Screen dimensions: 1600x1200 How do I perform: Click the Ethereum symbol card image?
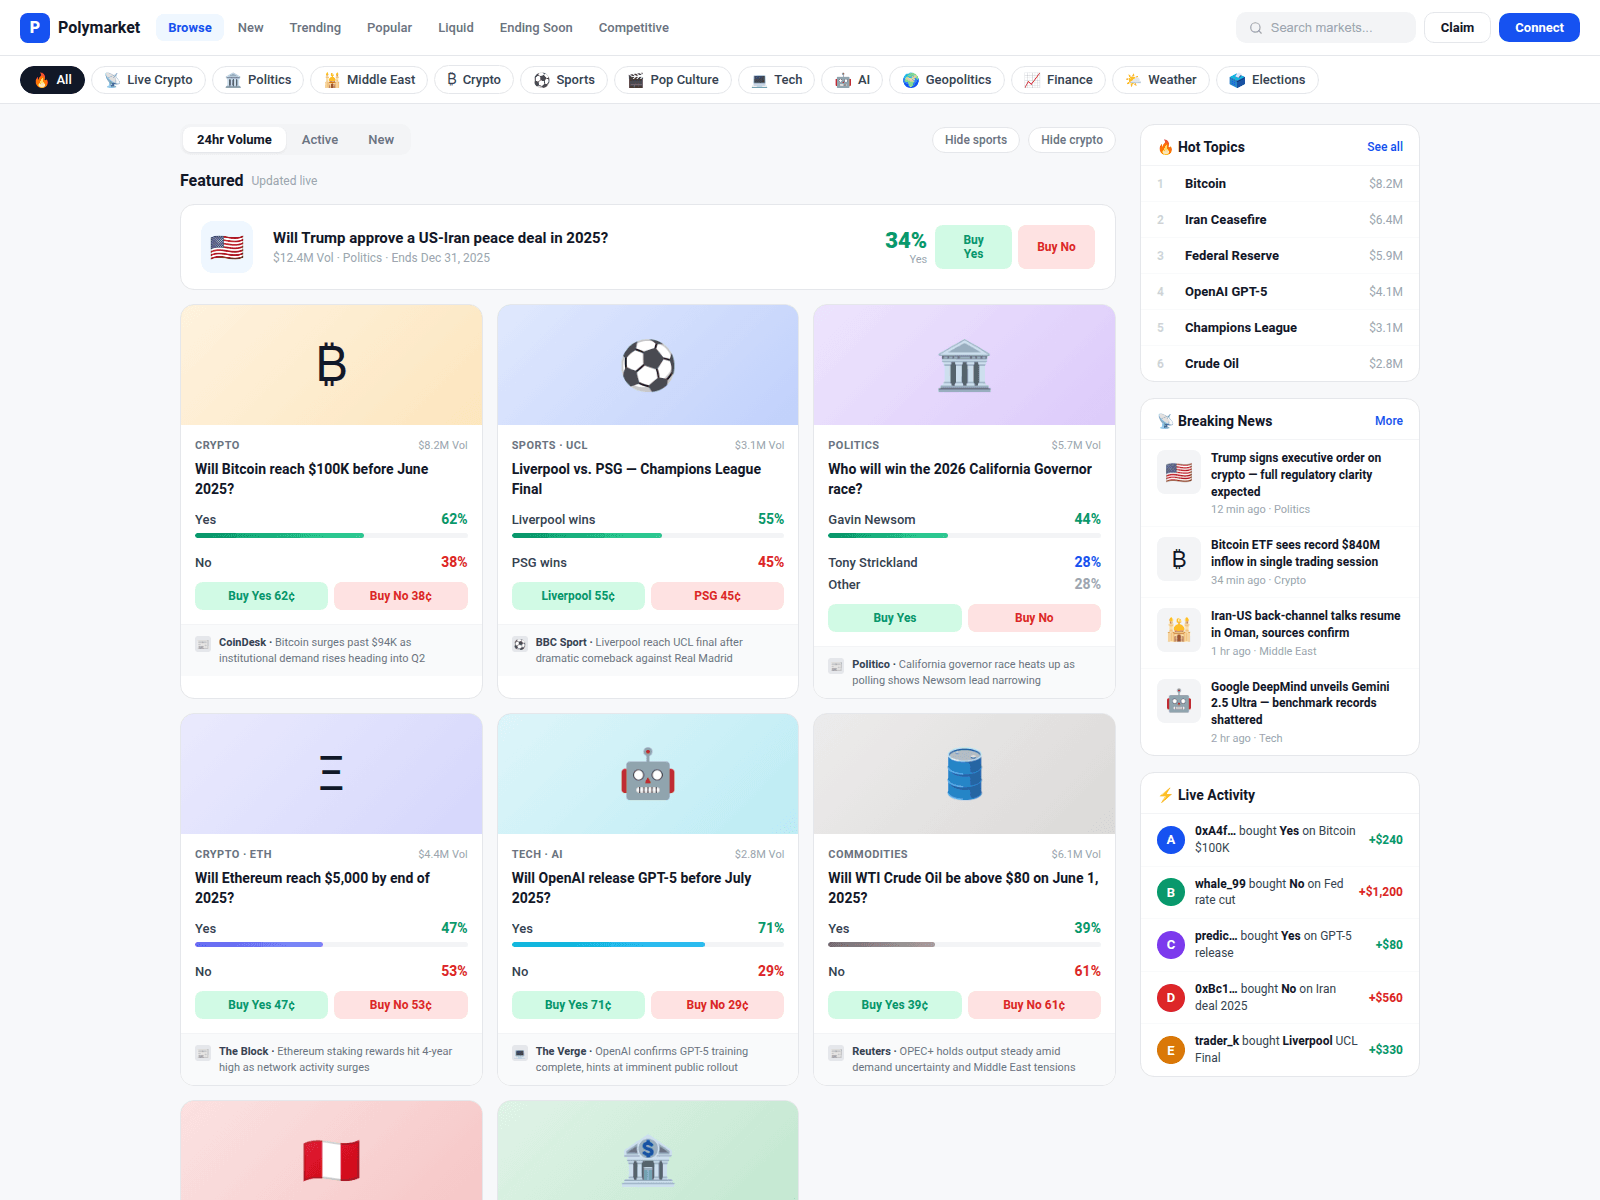tap(331, 774)
